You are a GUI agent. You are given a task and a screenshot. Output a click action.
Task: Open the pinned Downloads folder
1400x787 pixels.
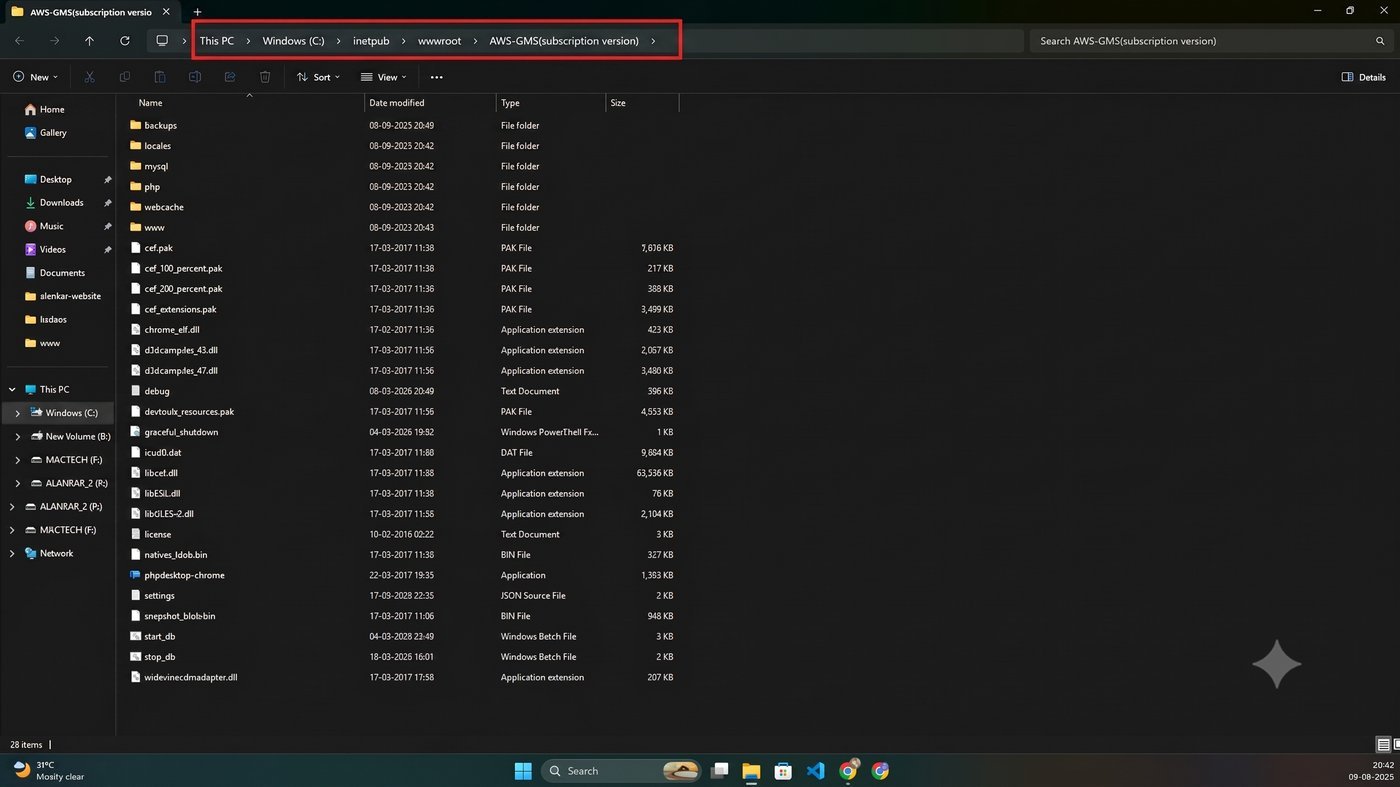pos(60,202)
